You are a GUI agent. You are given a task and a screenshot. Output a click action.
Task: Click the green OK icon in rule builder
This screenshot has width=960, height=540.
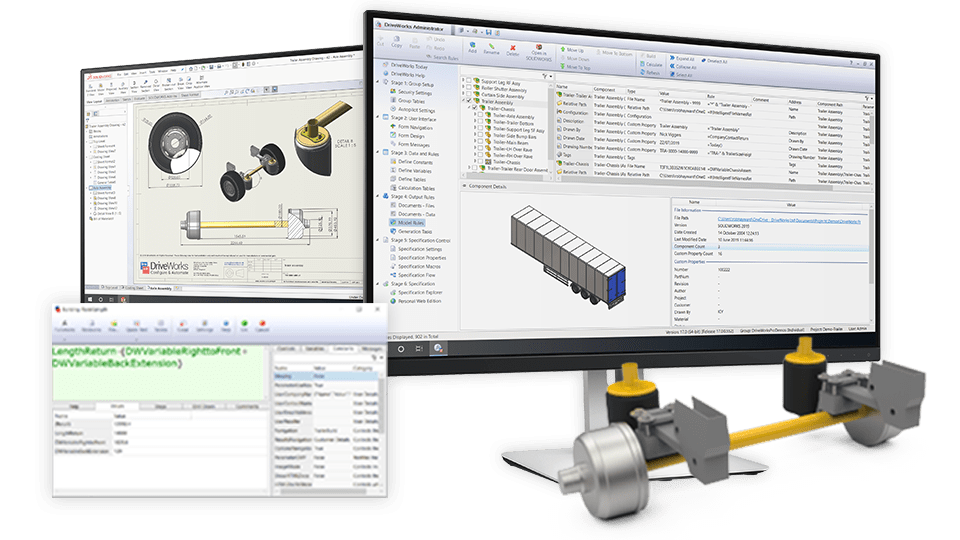pyautogui.click(x=246, y=325)
